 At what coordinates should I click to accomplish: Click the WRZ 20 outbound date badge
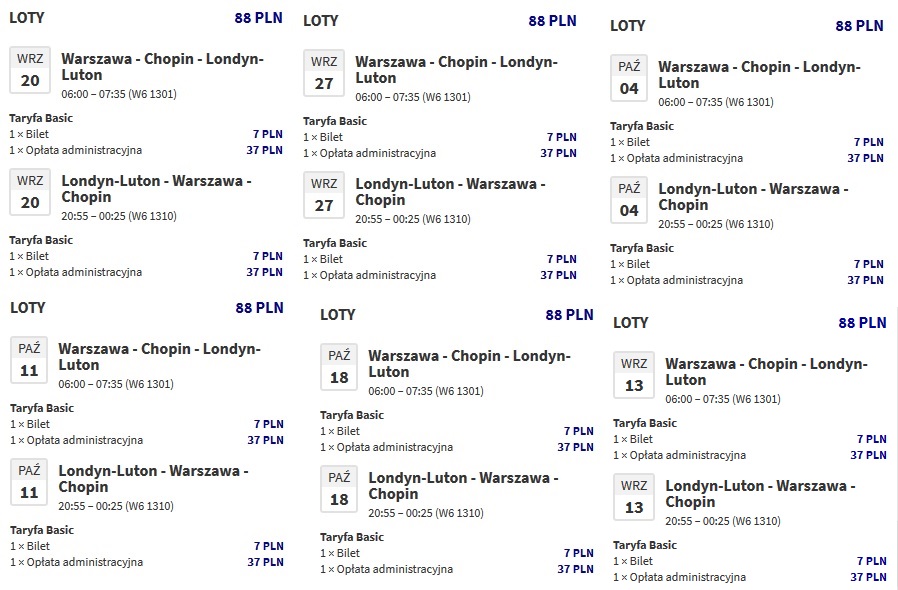30,70
